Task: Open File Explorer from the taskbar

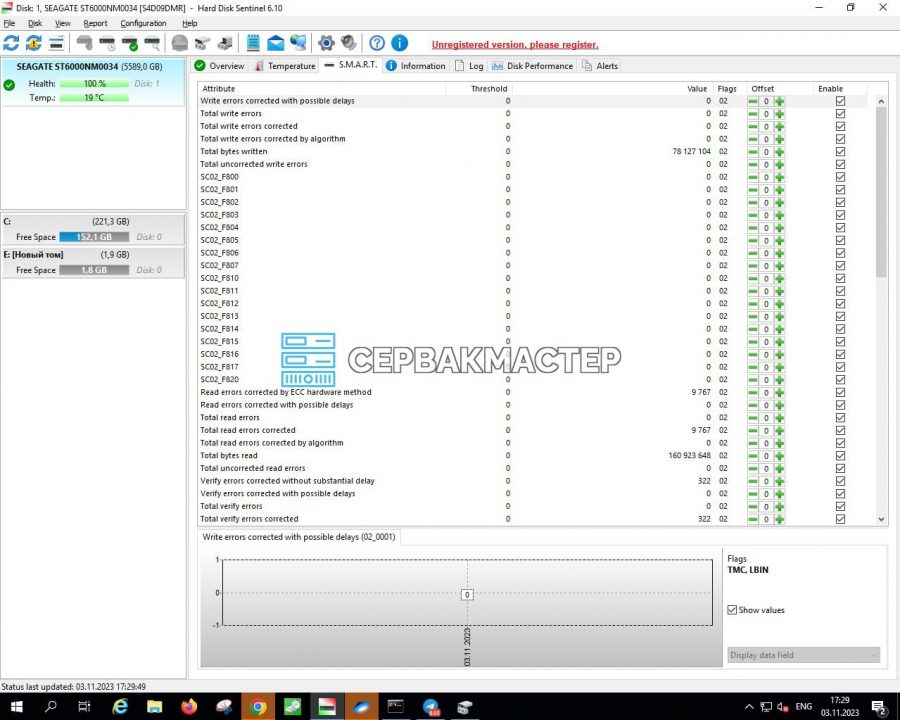Action: [154, 706]
